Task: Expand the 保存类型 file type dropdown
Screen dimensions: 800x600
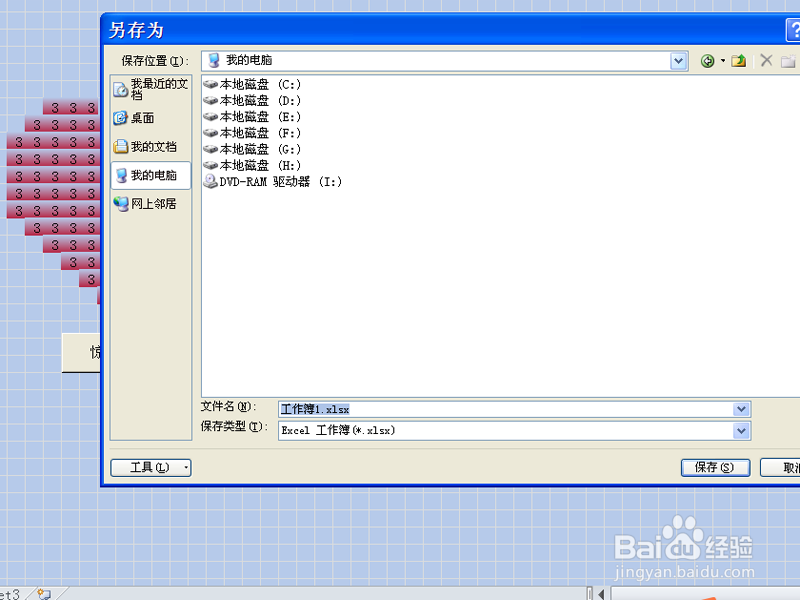Action: tap(741, 430)
